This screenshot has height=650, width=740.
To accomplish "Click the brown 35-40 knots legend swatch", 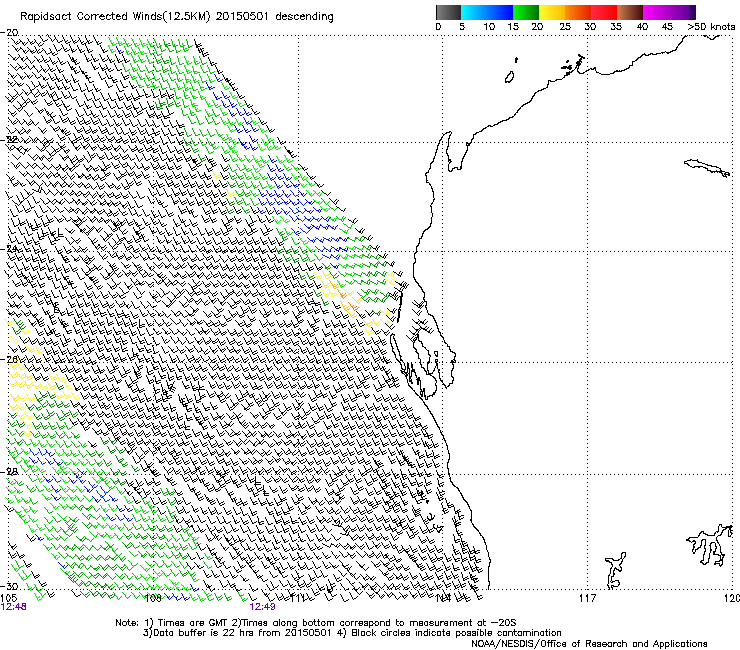I will coord(630,12).
